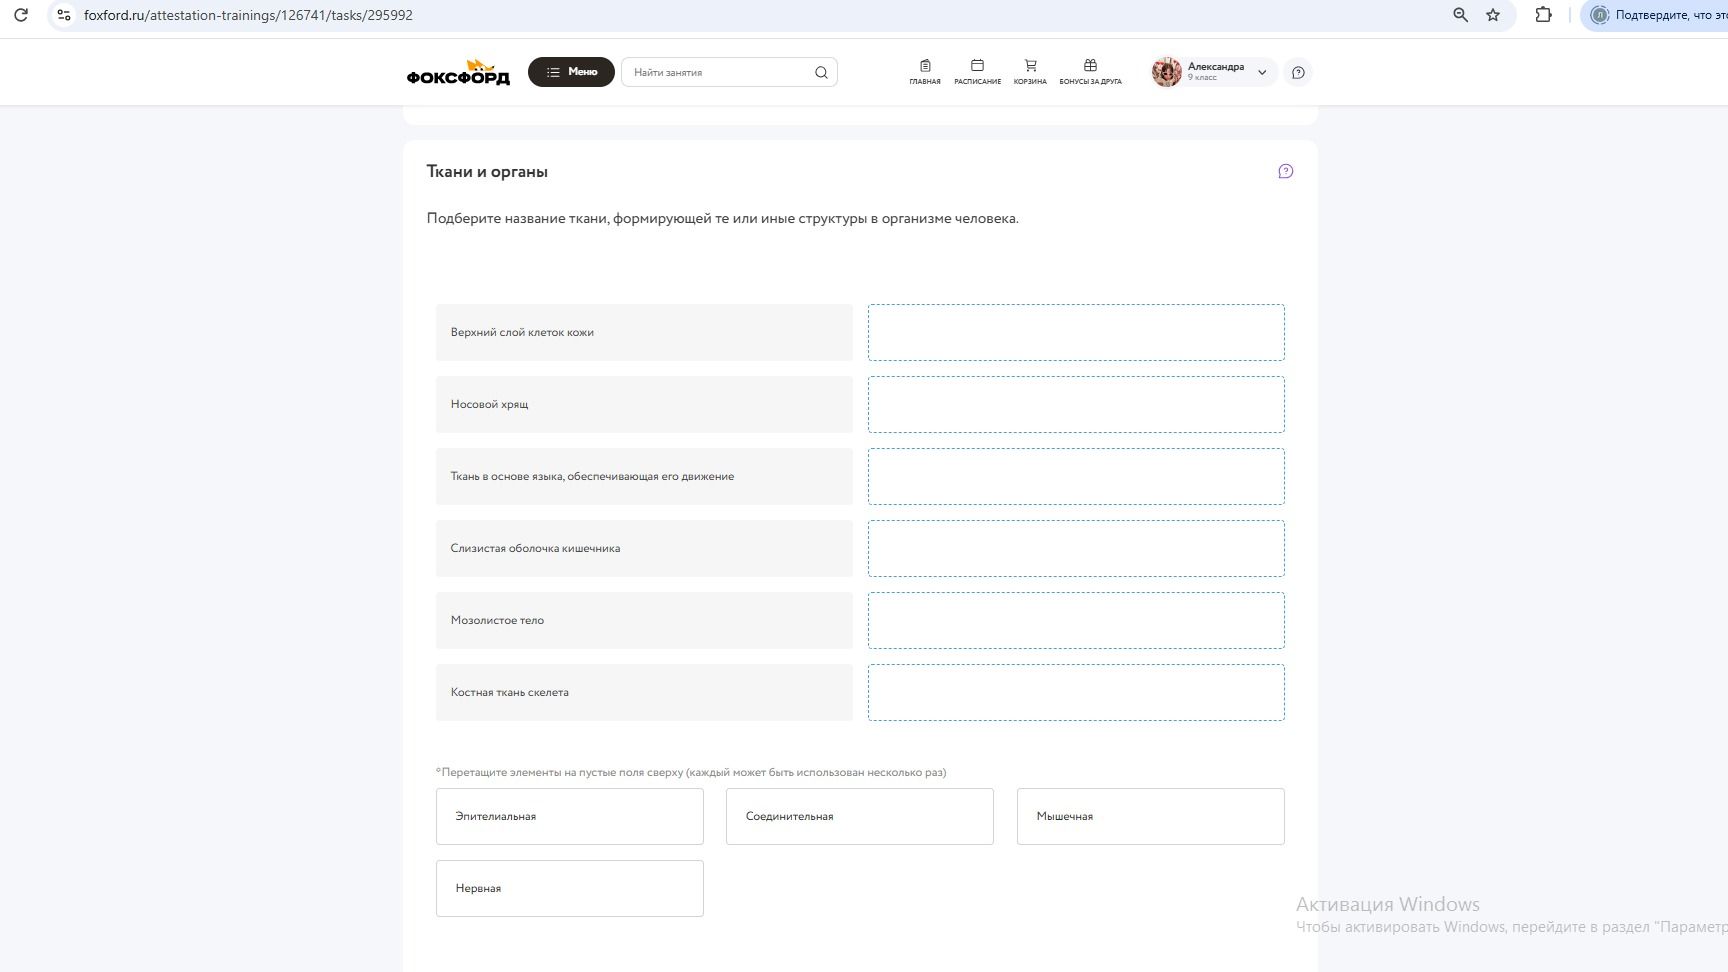Select the Мышечная answer tile
The height and width of the screenshot is (972, 1728).
(1151, 816)
